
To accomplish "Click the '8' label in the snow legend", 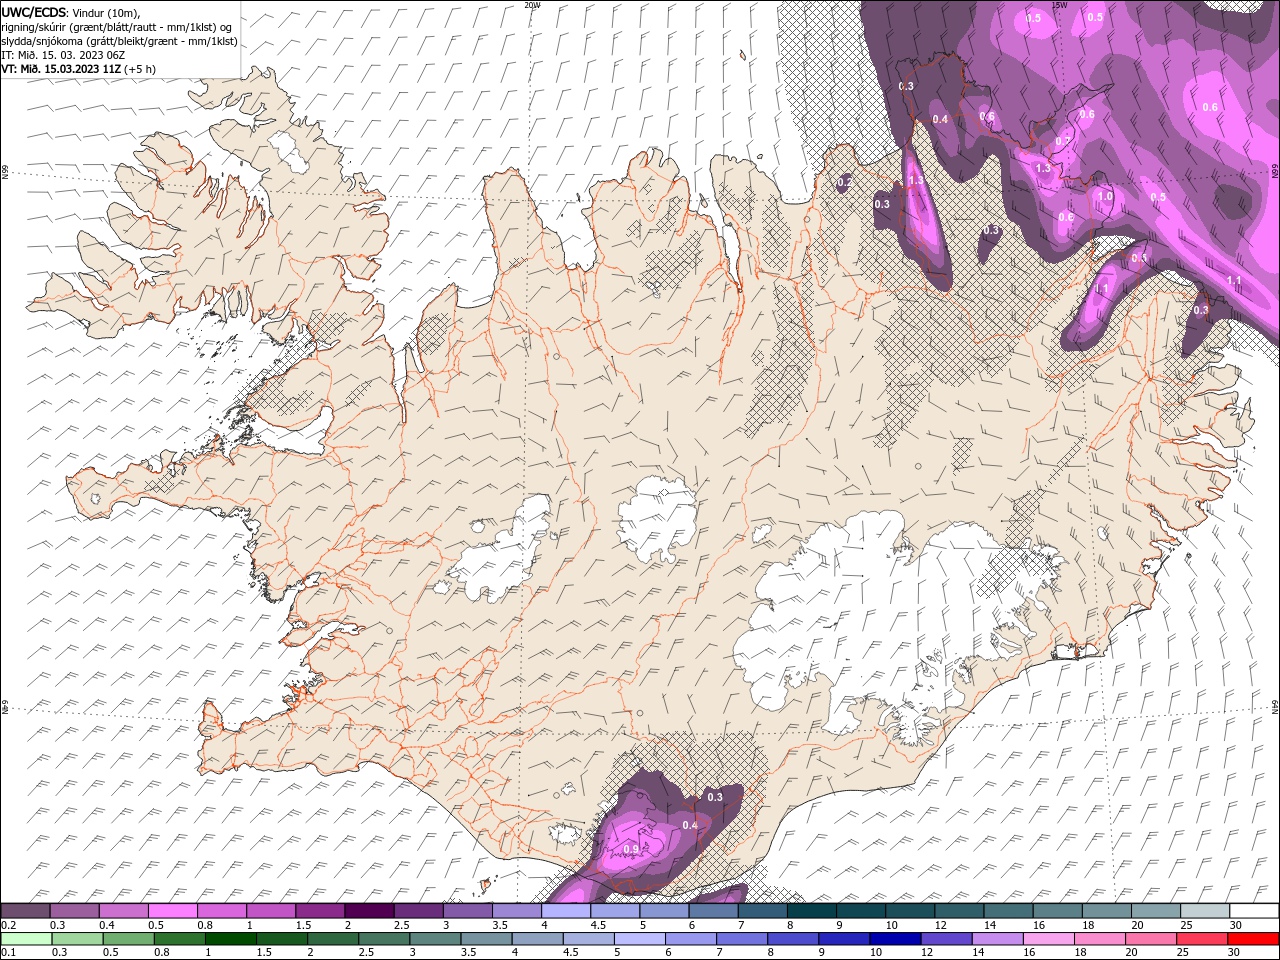I will coord(791,925).
